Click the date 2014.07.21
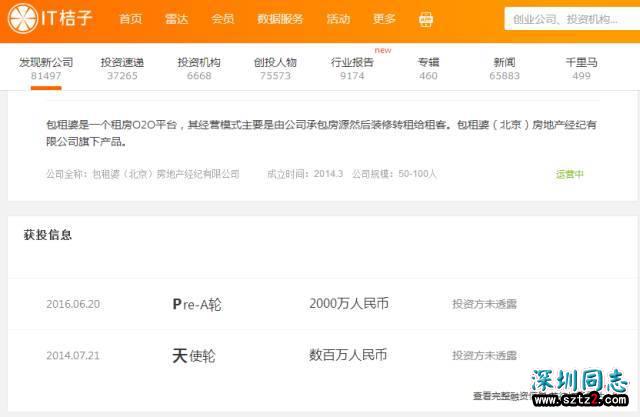The width and height of the screenshot is (640, 417). [73, 355]
